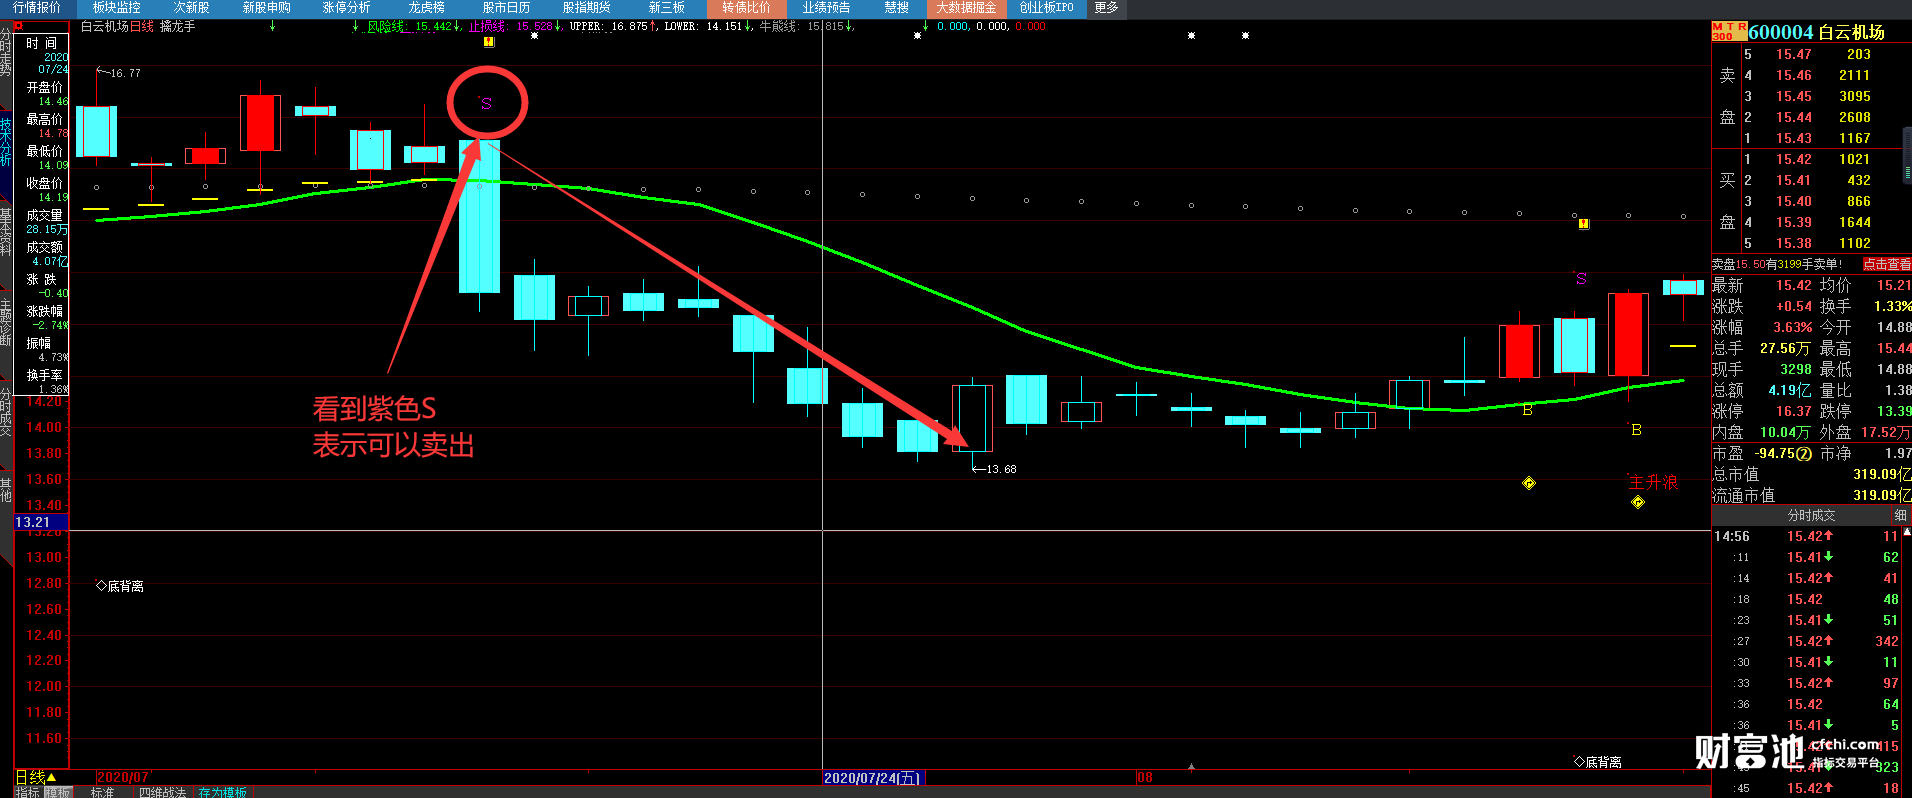Click the red 08 month marker
1912x798 pixels.
pos(1145,777)
